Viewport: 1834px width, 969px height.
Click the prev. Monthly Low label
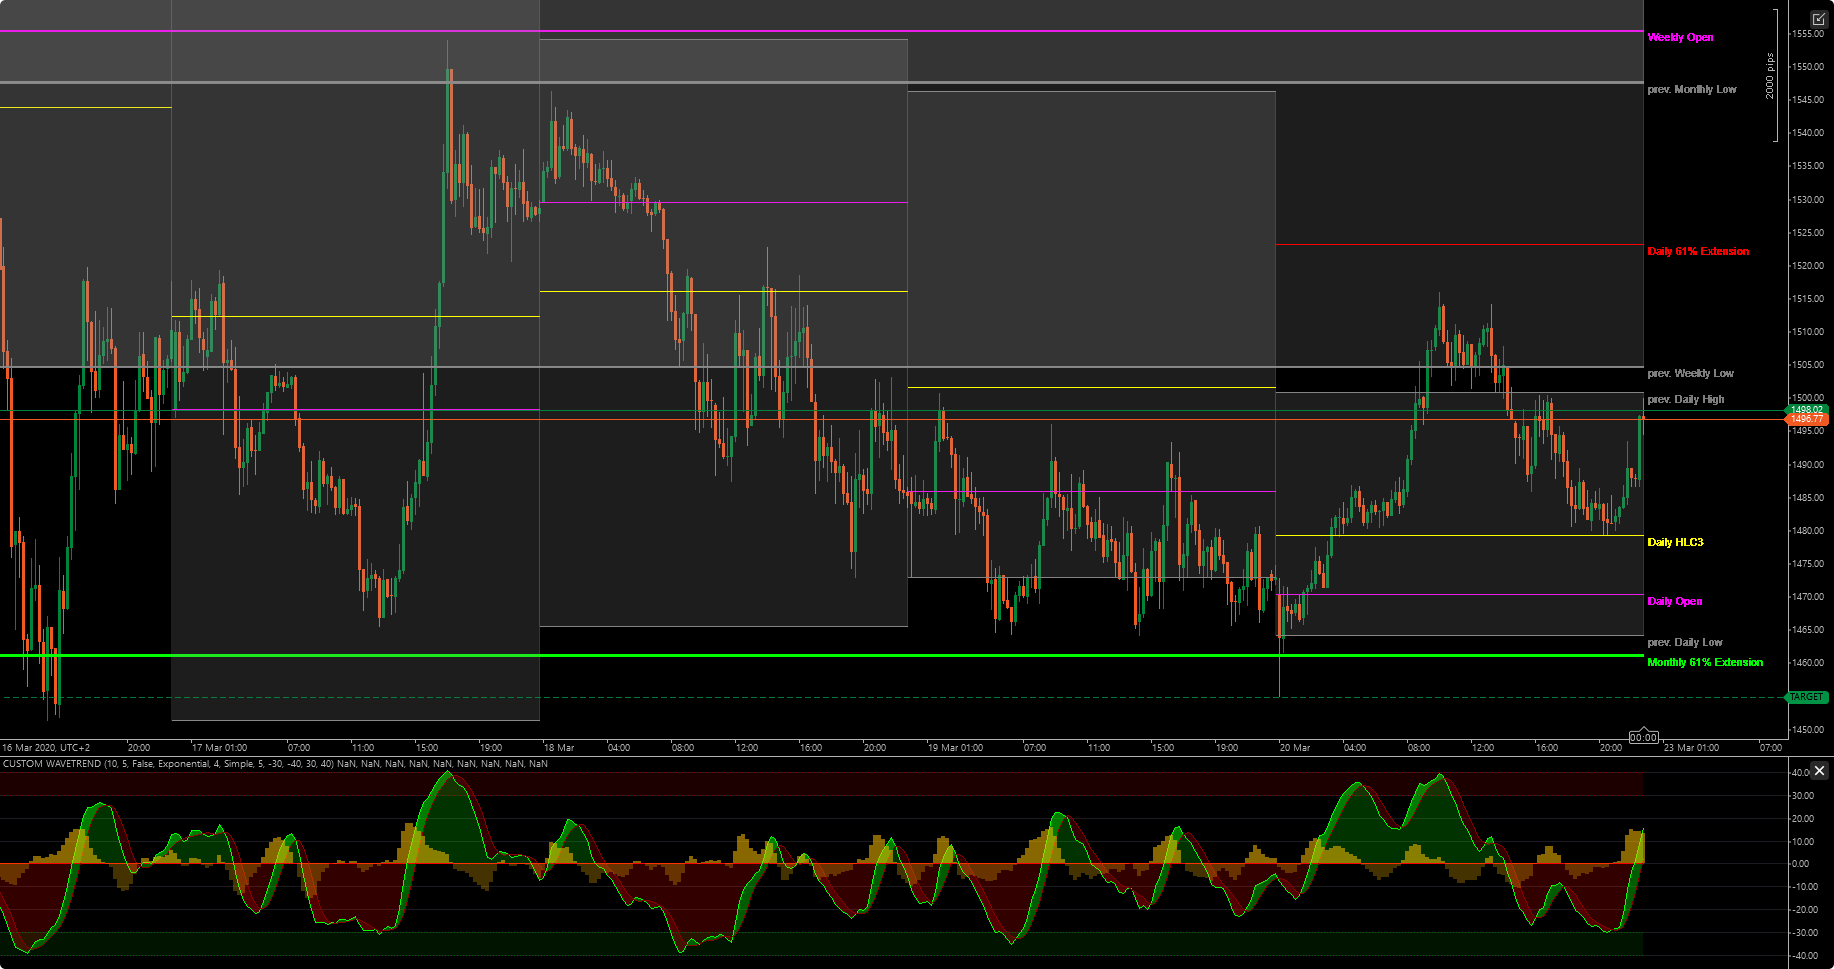[1692, 90]
